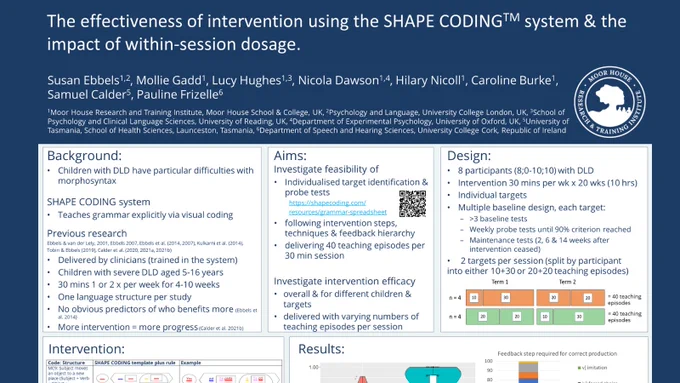The height and width of the screenshot is (383, 680).
Task: Click 'Multiple baseline design, each target:' bullet
Action: tap(531, 207)
